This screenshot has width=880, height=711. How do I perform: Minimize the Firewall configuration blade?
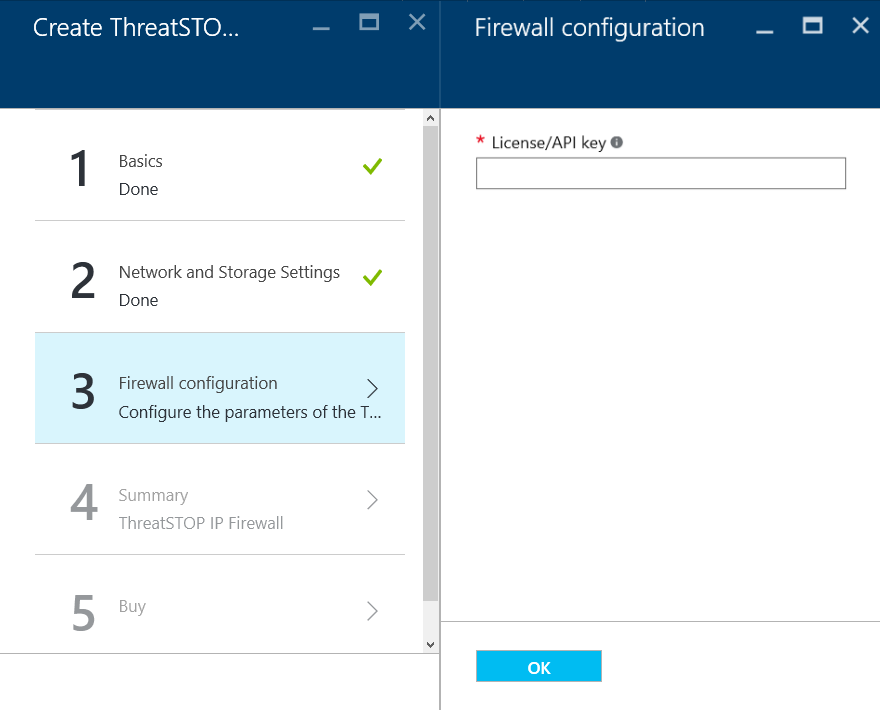pos(764,30)
